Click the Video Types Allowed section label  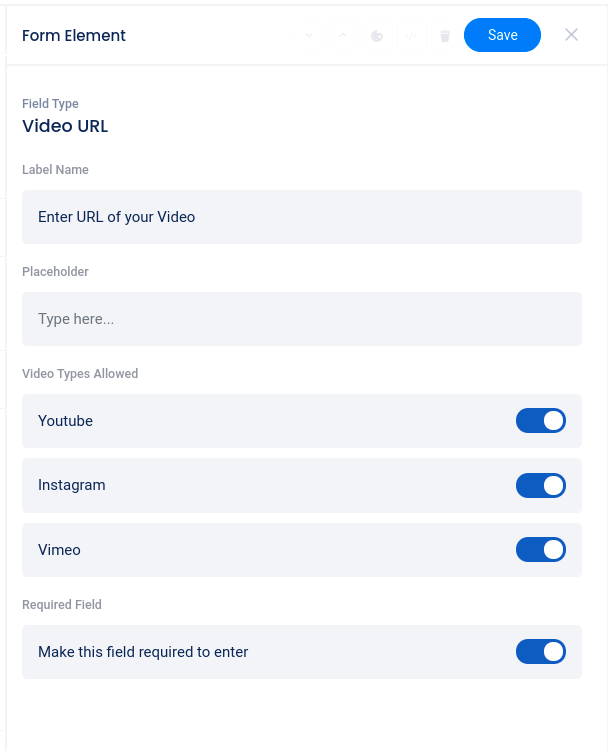click(x=80, y=374)
